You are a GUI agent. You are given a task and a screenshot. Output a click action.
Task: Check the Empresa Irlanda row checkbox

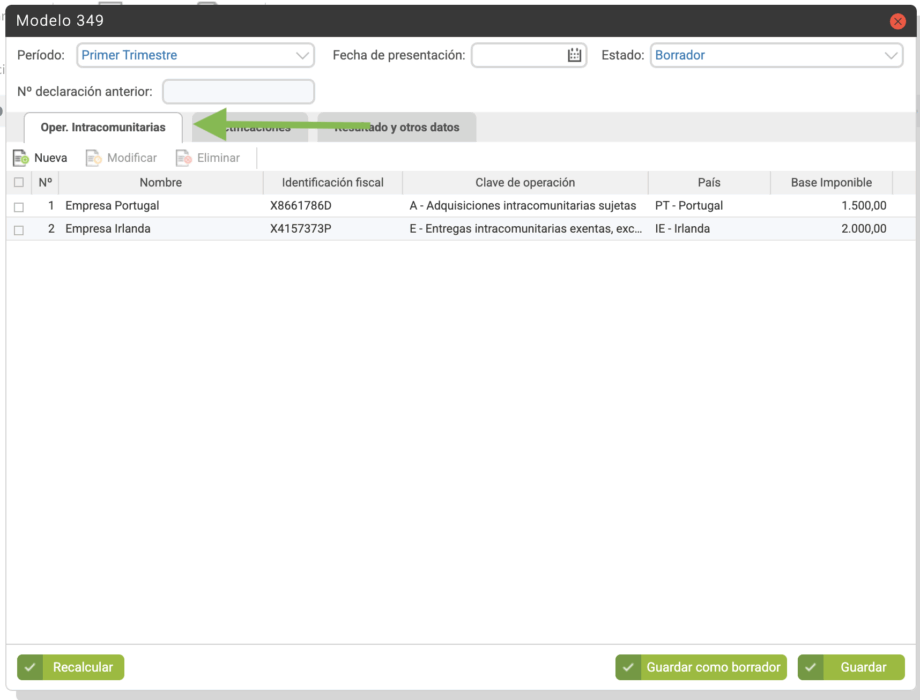19,229
